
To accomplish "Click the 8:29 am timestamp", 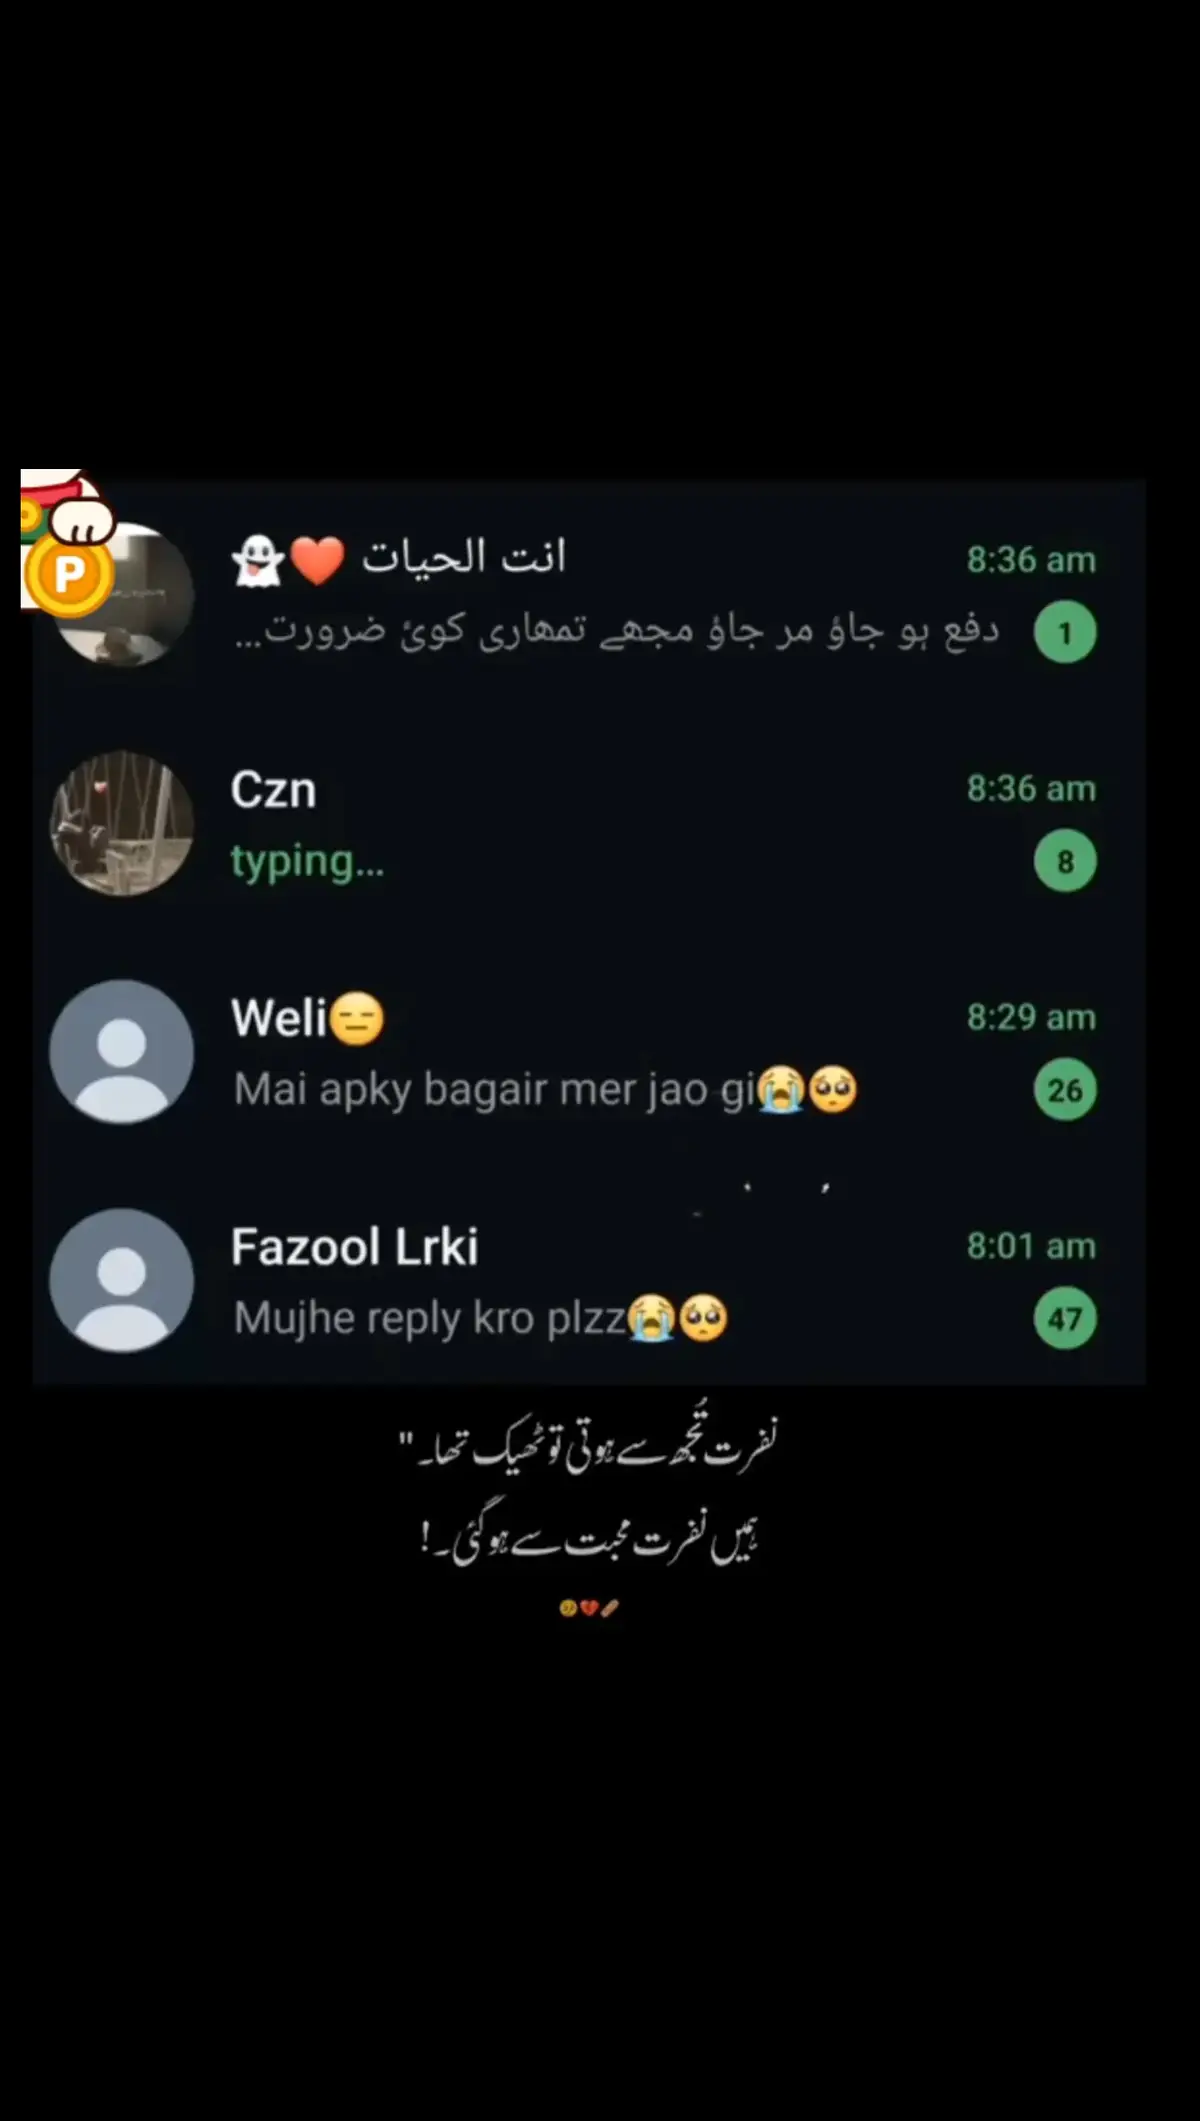I will click(x=1031, y=1017).
